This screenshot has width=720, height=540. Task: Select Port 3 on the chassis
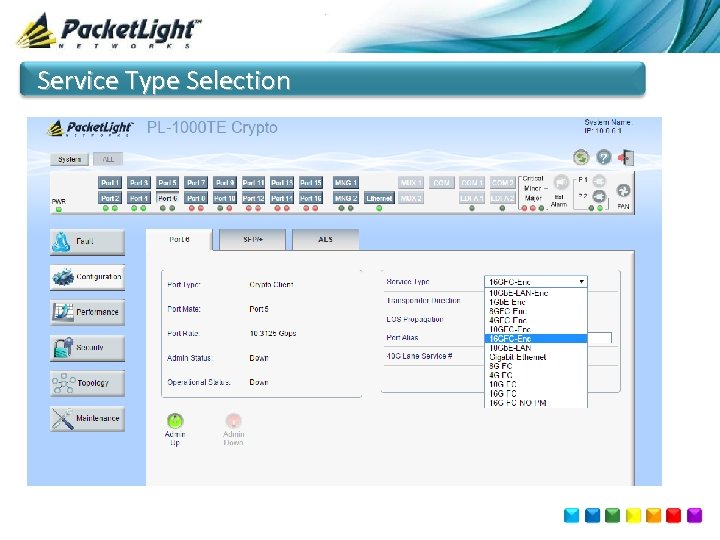coord(139,183)
